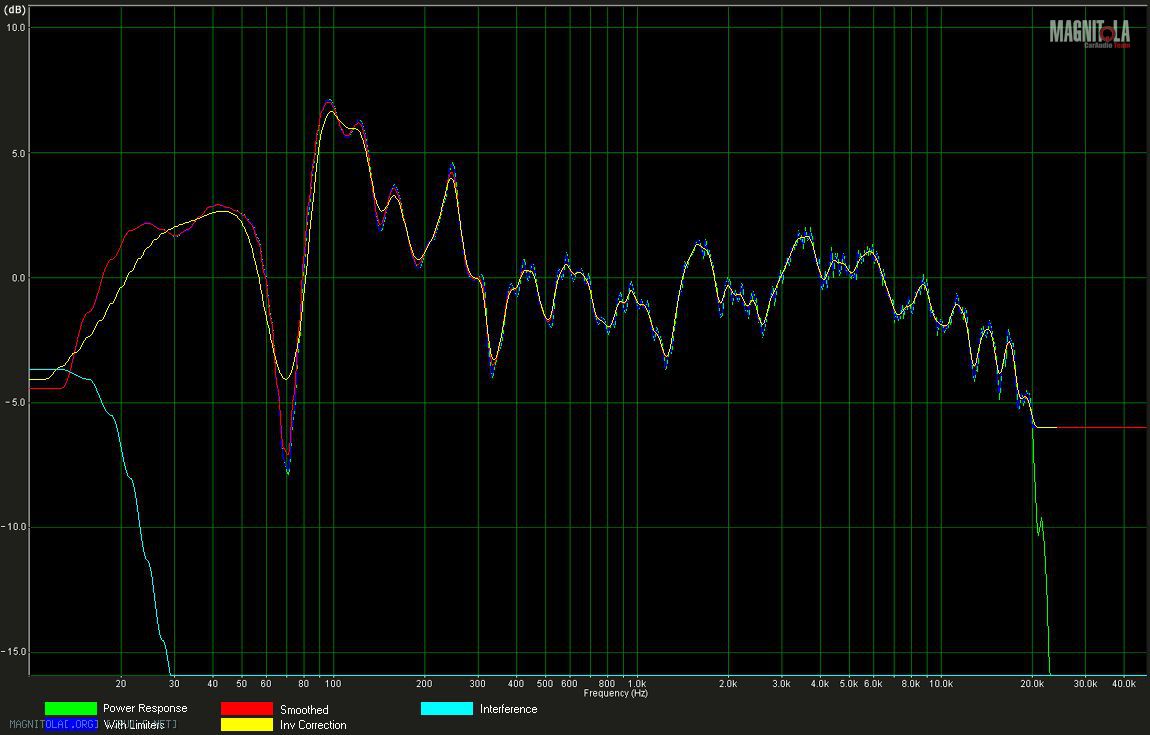Select the yellow Inv Correction swatch

click(246, 725)
